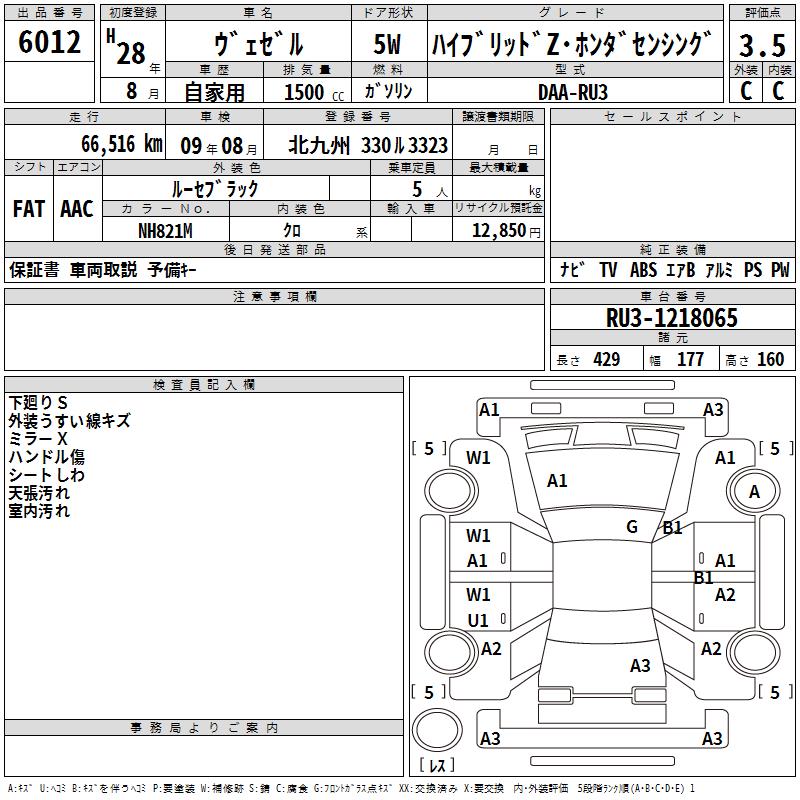This screenshot has height=800, width=800.
Task: Select recycle deposit 12,850円
Action: coord(506,231)
